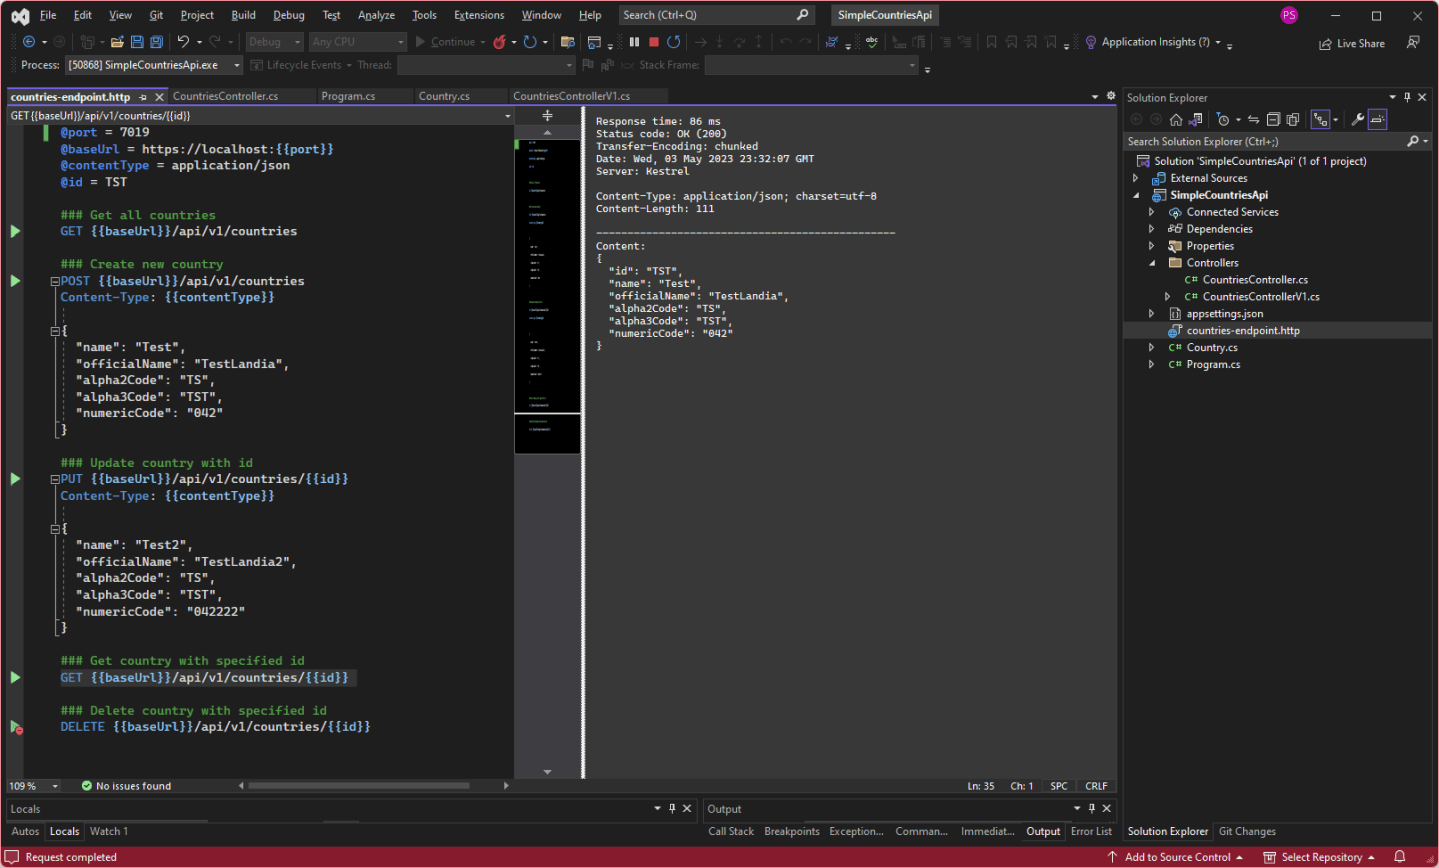
Task: Pin the Solution Explorer auto-hide pushpin
Action: point(1407,97)
